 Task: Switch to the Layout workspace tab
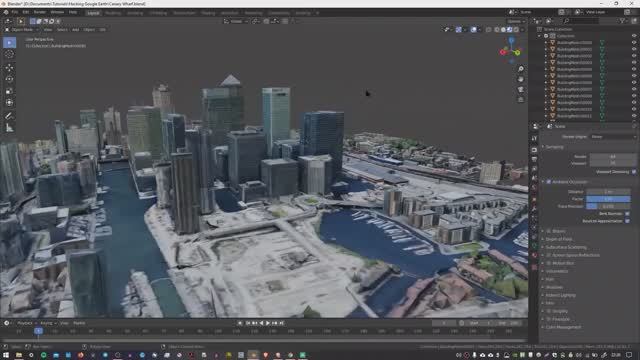coord(93,13)
